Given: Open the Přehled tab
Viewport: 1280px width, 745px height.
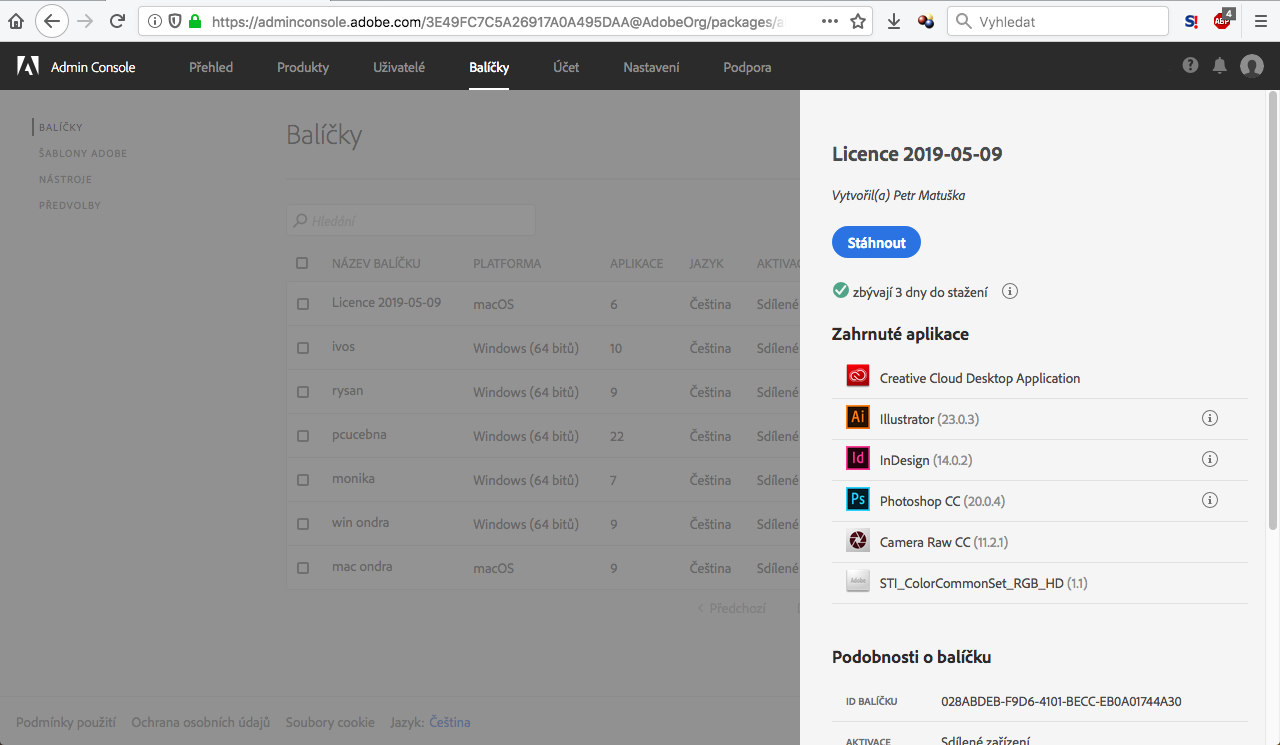Looking at the screenshot, I should (x=211, y=67).
